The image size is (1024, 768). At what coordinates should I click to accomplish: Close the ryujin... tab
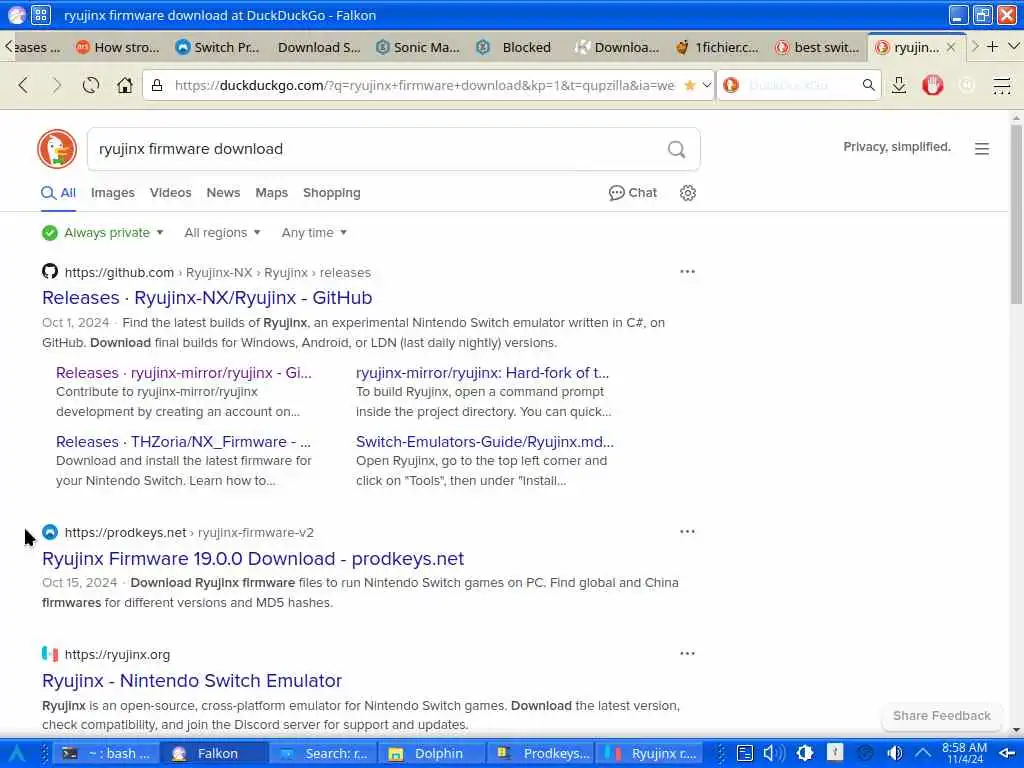click(951, 47)
